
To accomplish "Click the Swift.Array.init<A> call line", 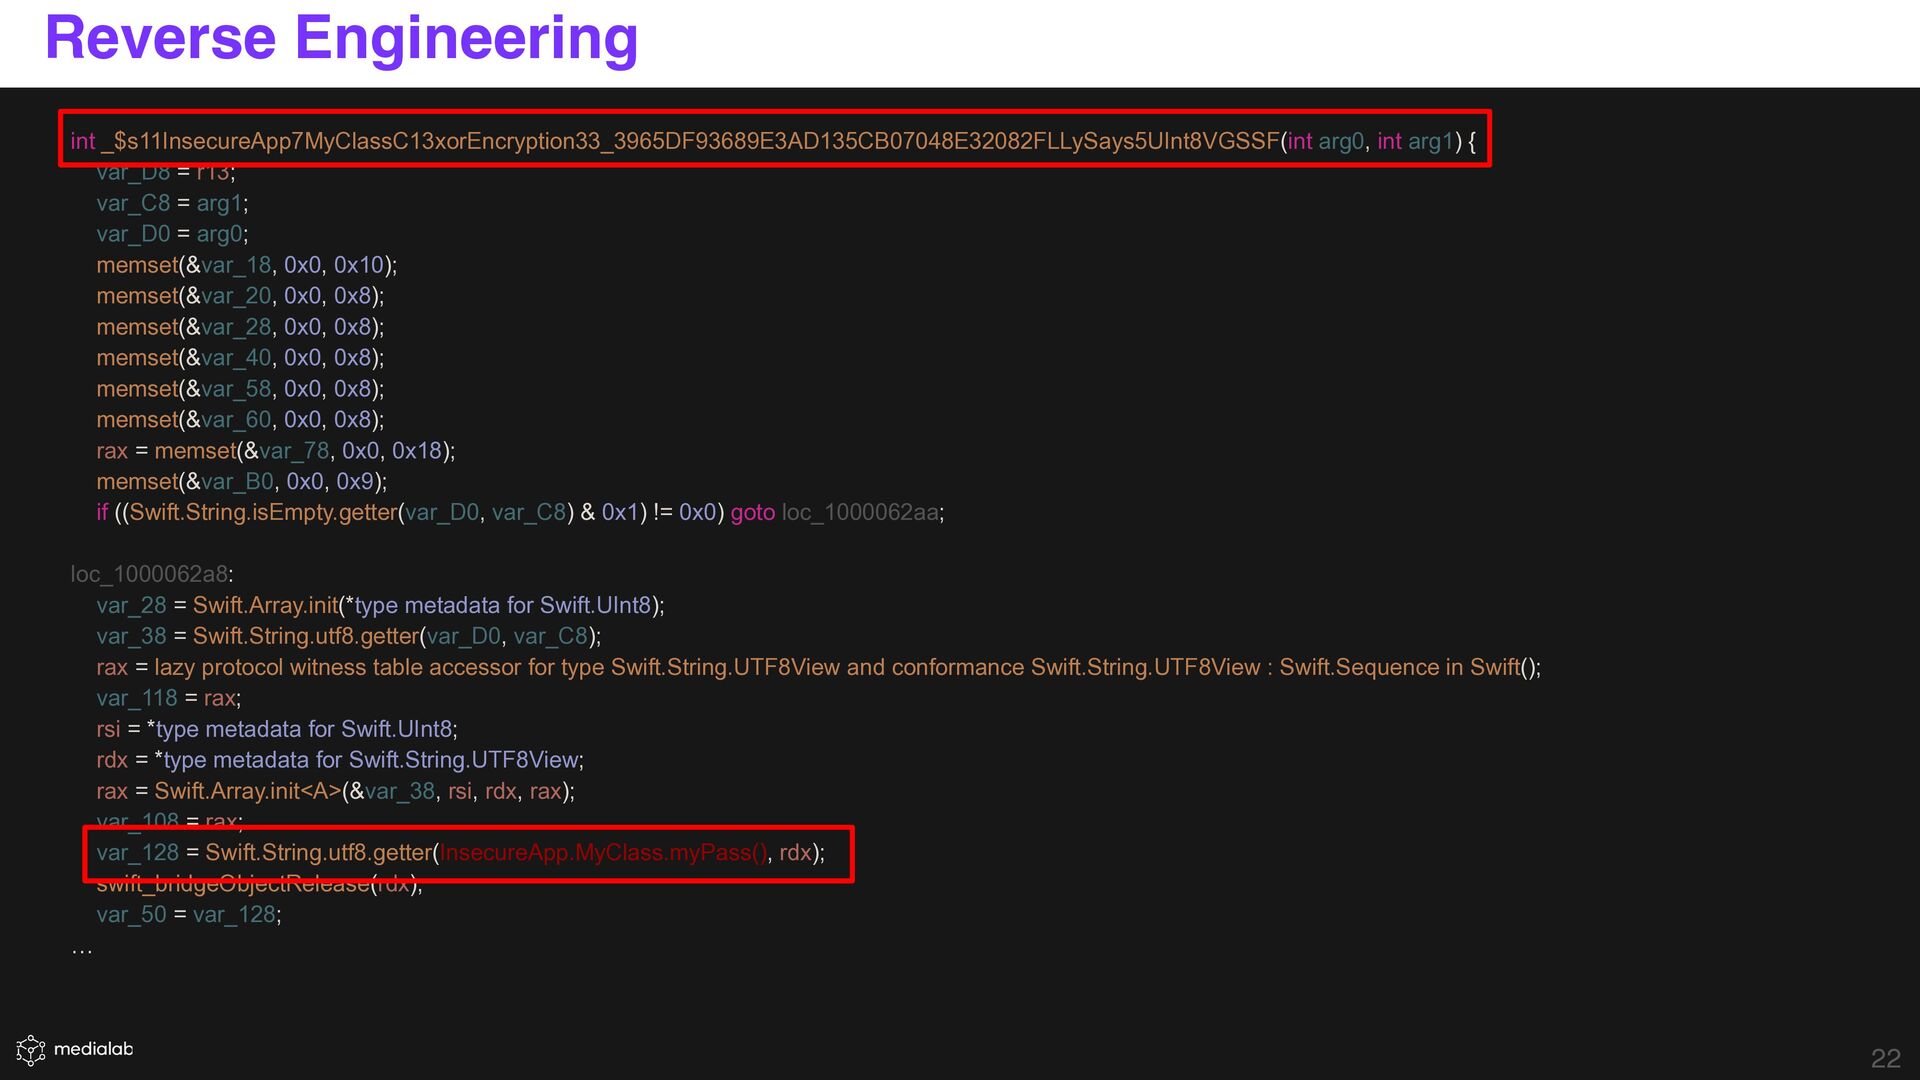I will (x=335, y=791).
